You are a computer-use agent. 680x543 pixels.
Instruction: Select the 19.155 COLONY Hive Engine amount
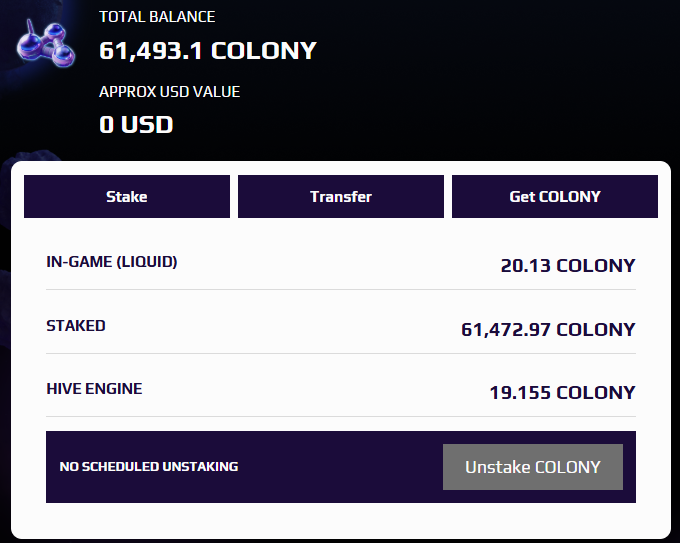(562, 393)
